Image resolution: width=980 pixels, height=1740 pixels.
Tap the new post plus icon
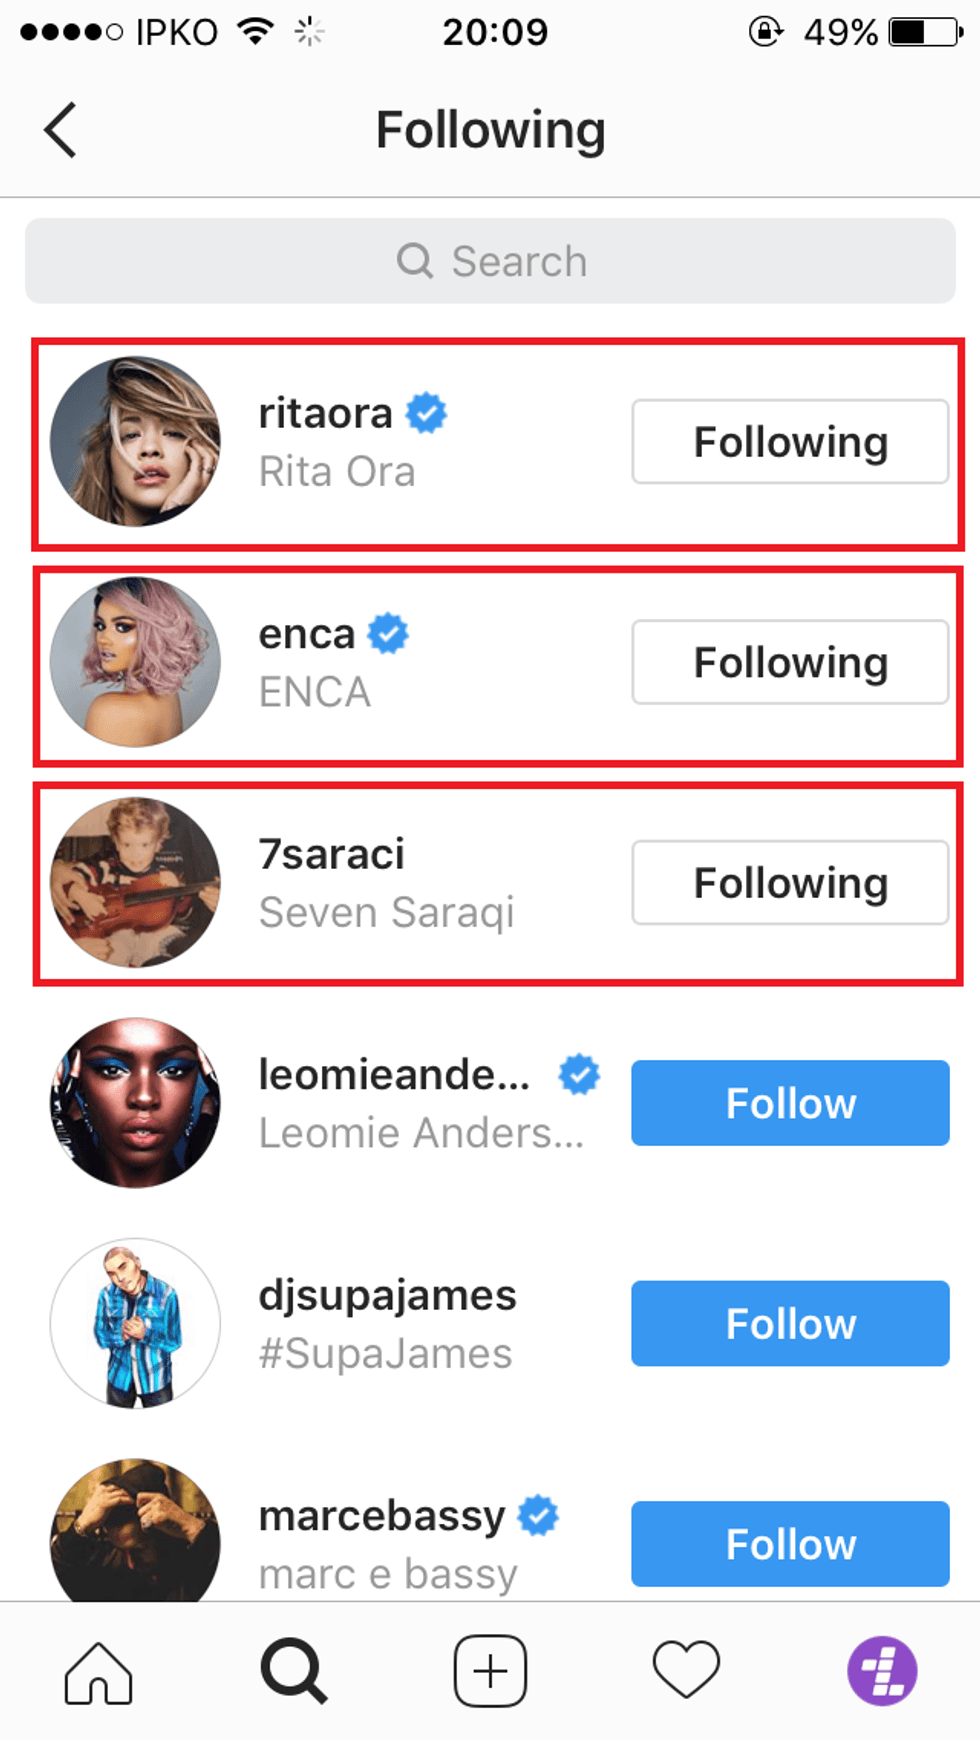tap(490, 1670)
